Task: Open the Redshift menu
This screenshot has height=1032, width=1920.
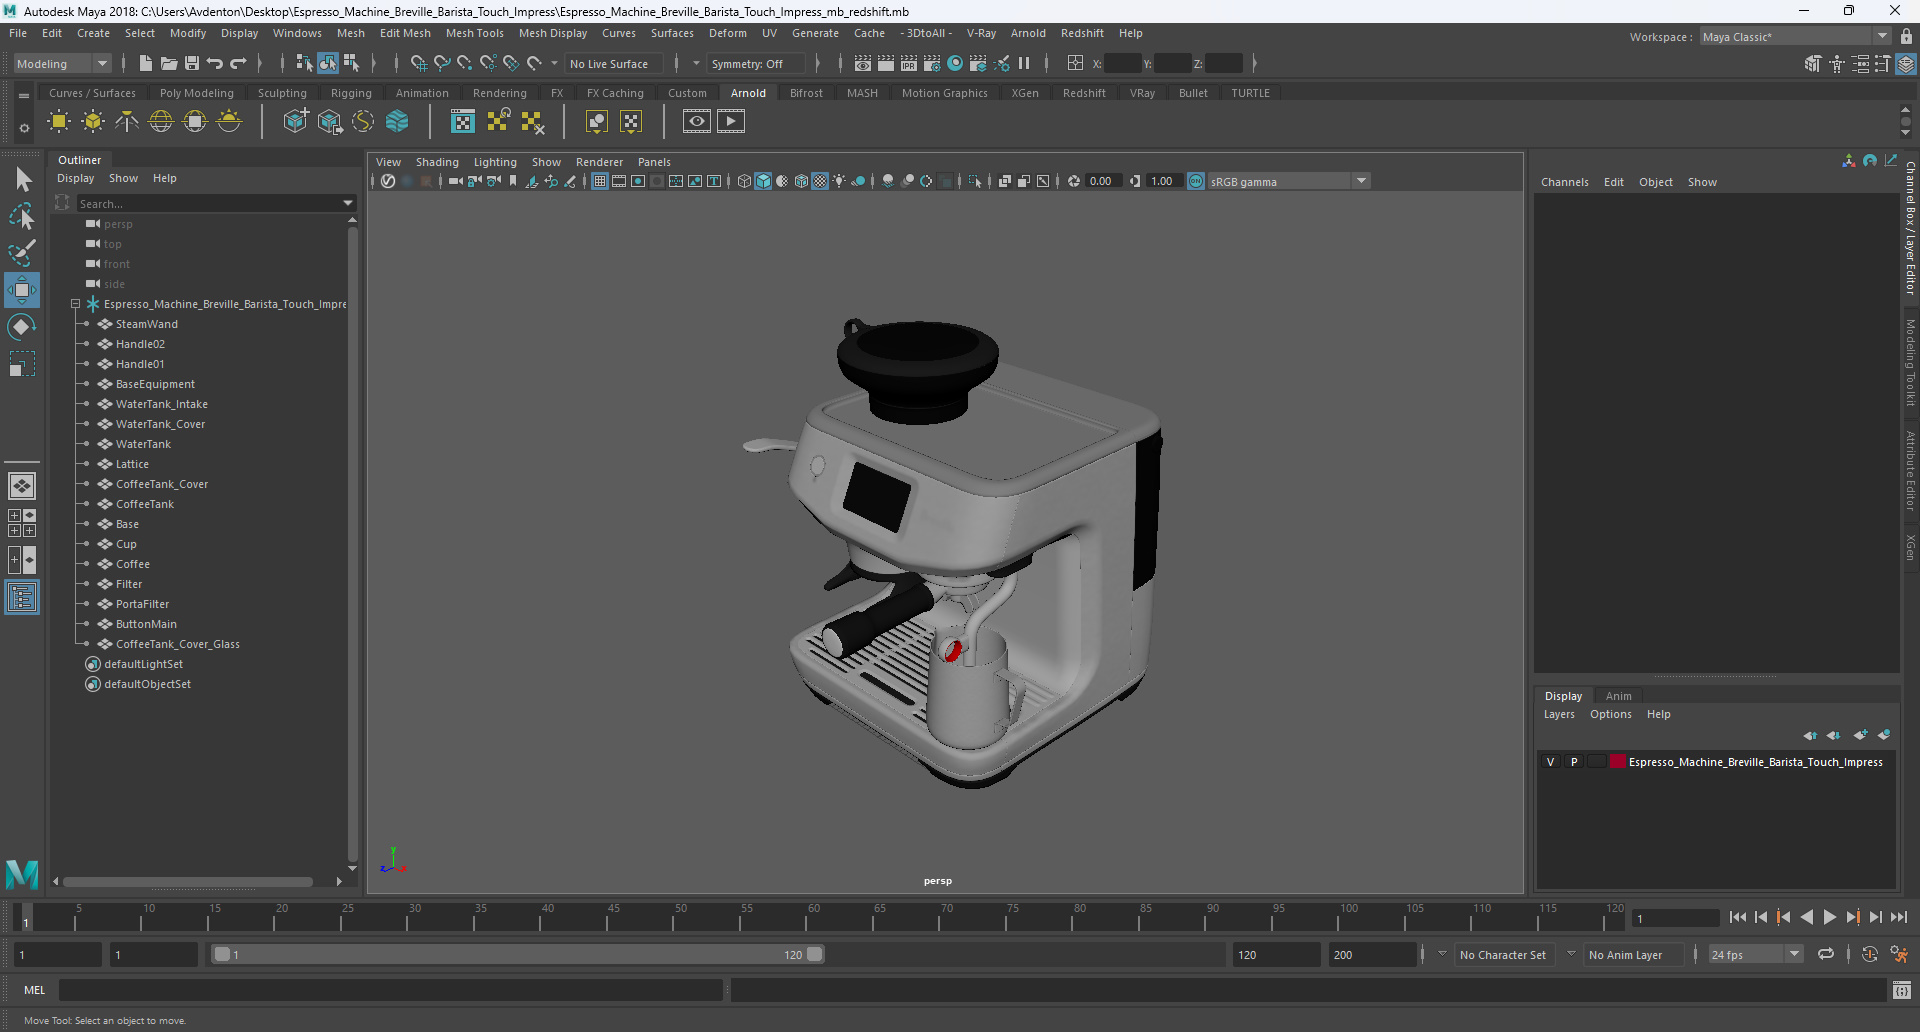Action: pyautogui.click(x=1082, y=33)
